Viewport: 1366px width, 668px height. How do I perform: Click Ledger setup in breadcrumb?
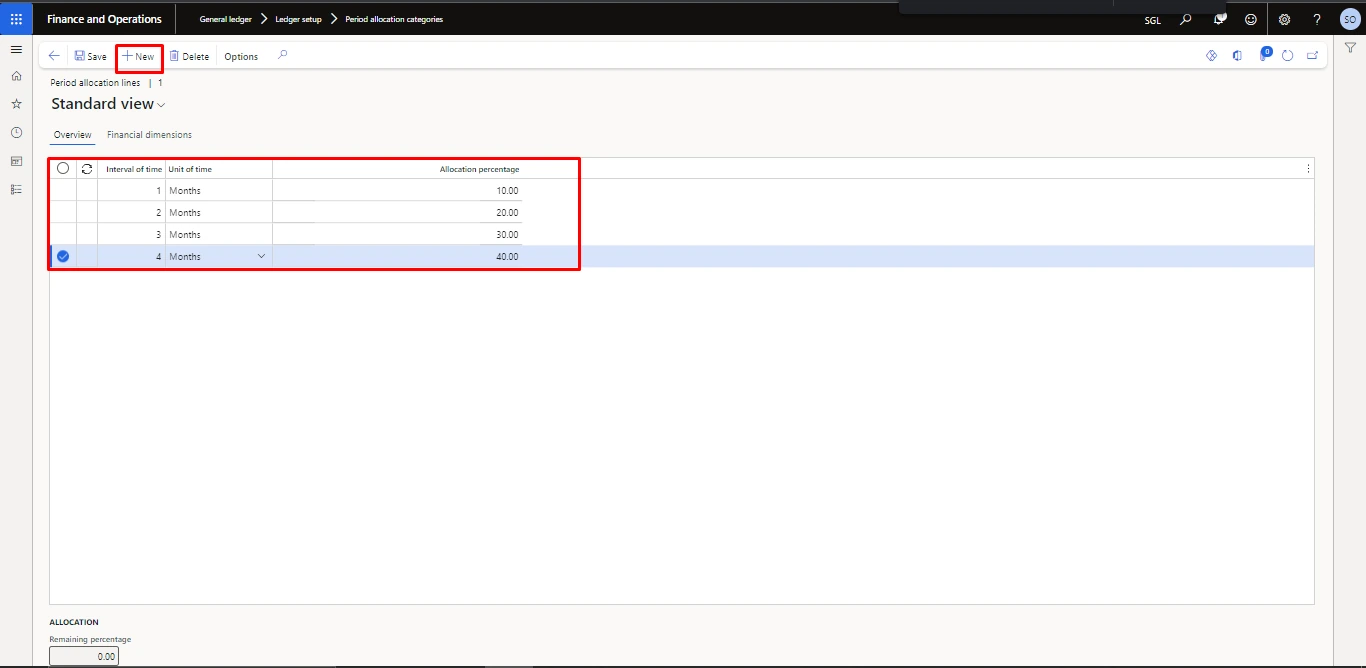[299, 20]
